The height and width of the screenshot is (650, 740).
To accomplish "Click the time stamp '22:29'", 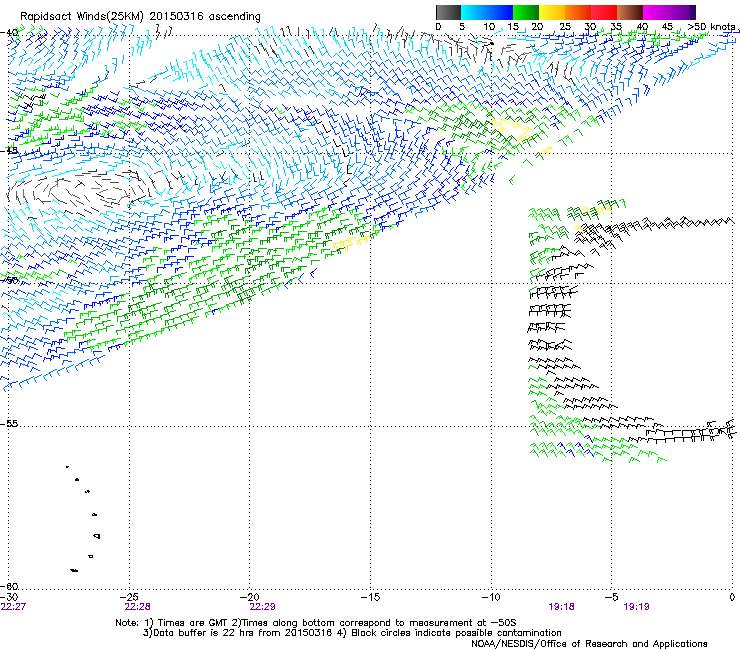I will pos(262,607).
